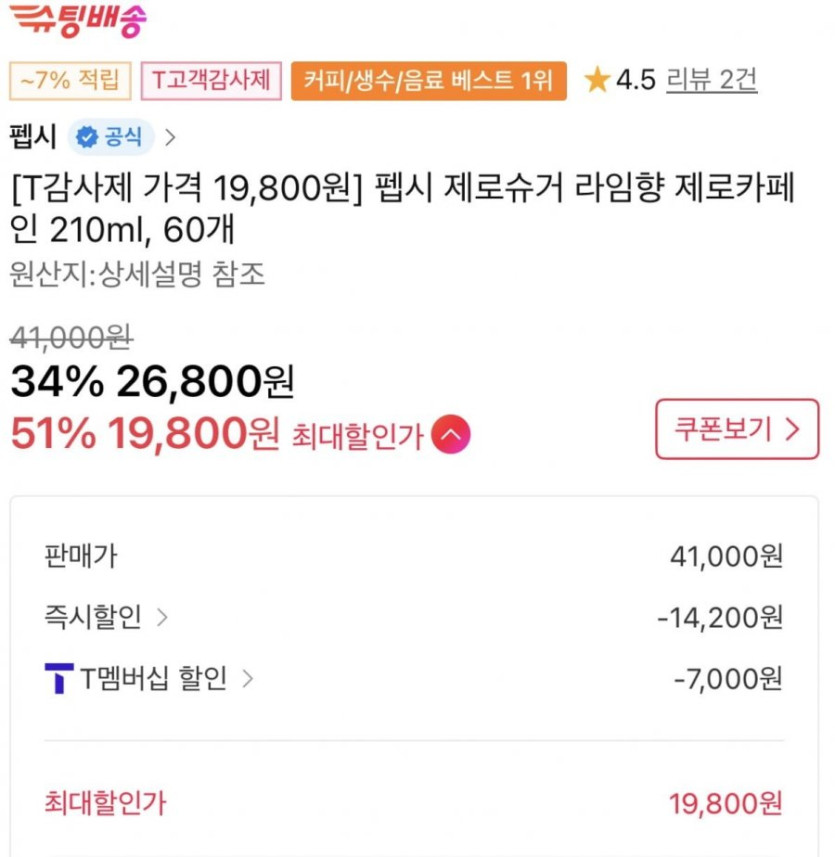This screenshot has height=857, width=835.
Task: Tap the crossed-out 41,000원 original price
Action: (x=71, y=338)
